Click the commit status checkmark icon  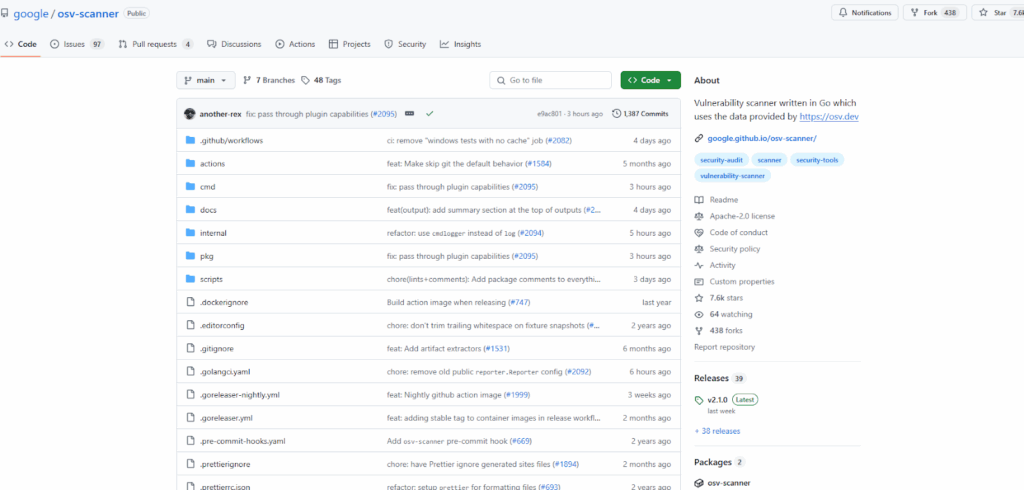[x=429, y=114]
